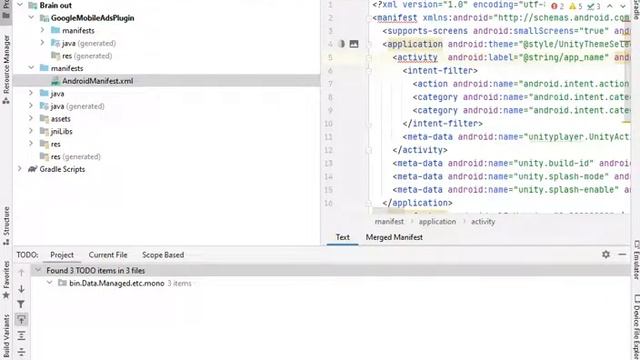Click Collapse All in the TODO panel
The height and width of the screenshot is (360, 640).
tap(21, 351)
